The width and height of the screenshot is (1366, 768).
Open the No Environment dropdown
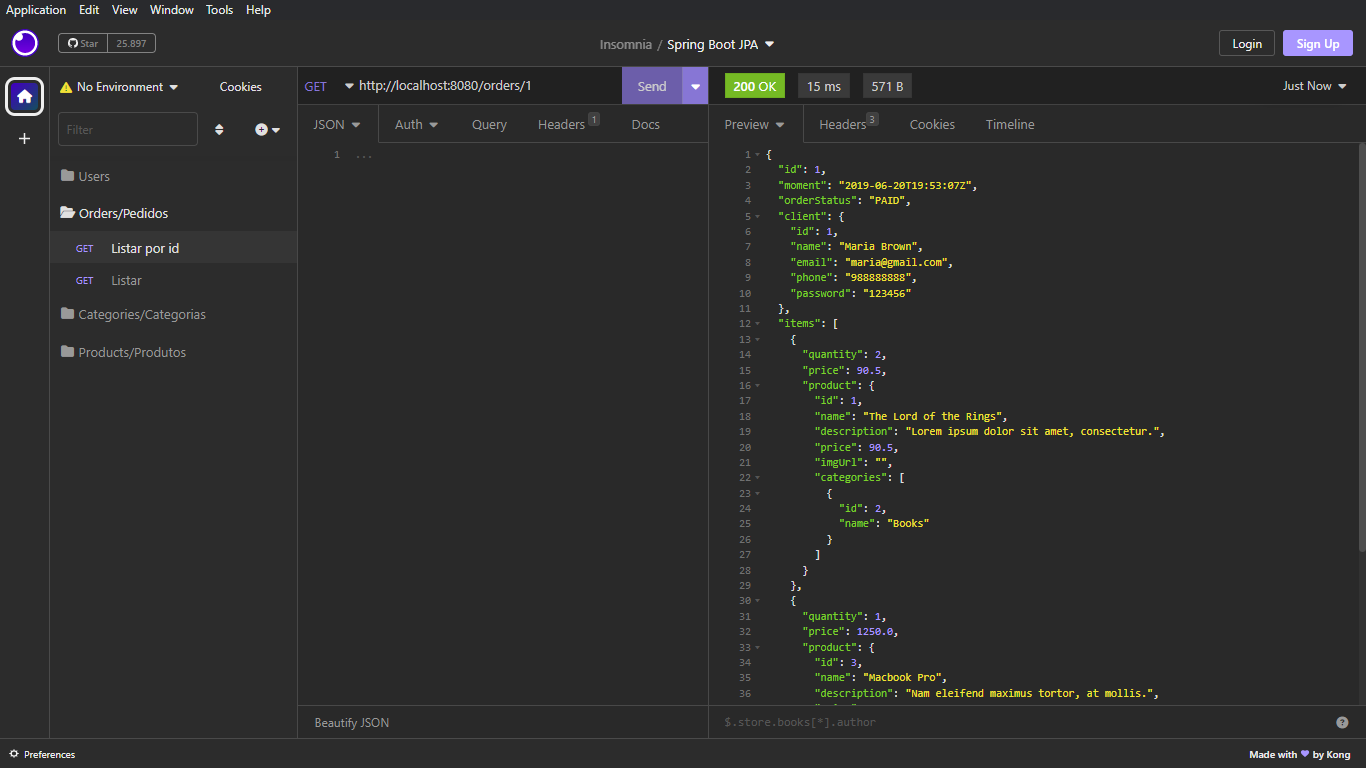pos(119,87)
